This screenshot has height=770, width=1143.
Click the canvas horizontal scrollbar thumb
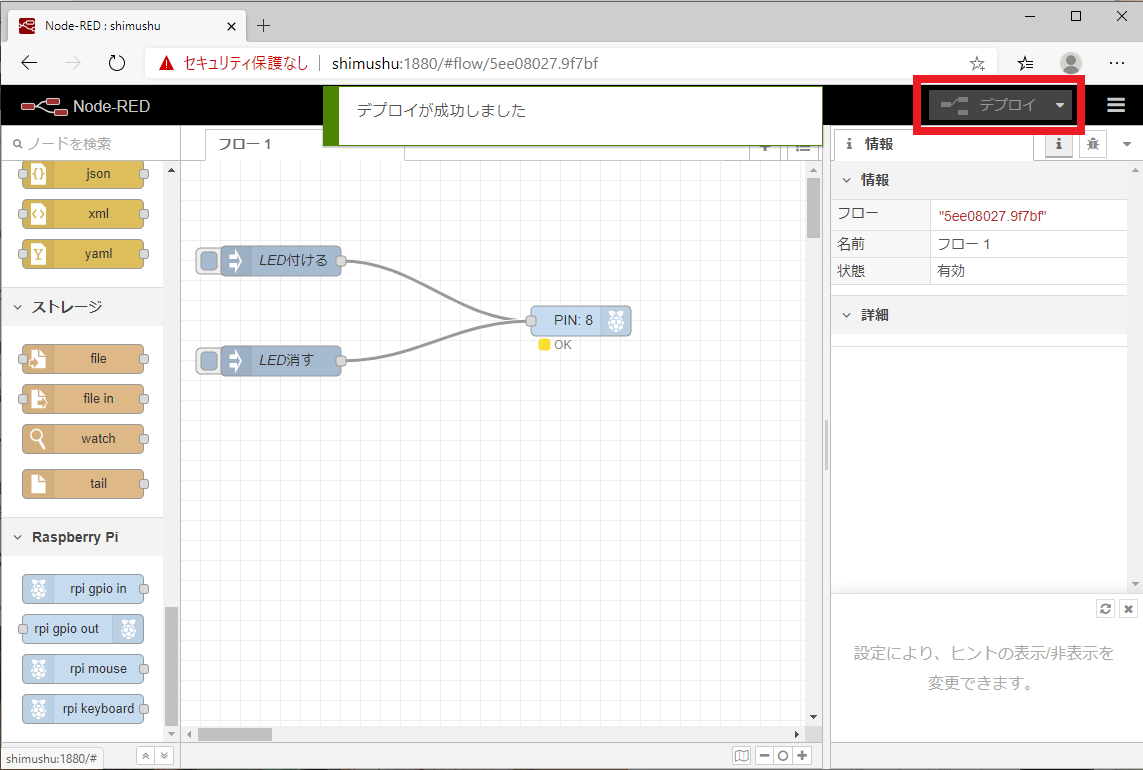(235, 734)
